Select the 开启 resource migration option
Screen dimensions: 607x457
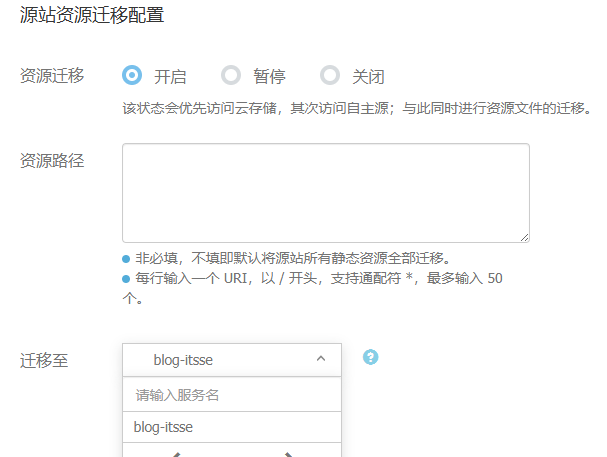(132, 75)
